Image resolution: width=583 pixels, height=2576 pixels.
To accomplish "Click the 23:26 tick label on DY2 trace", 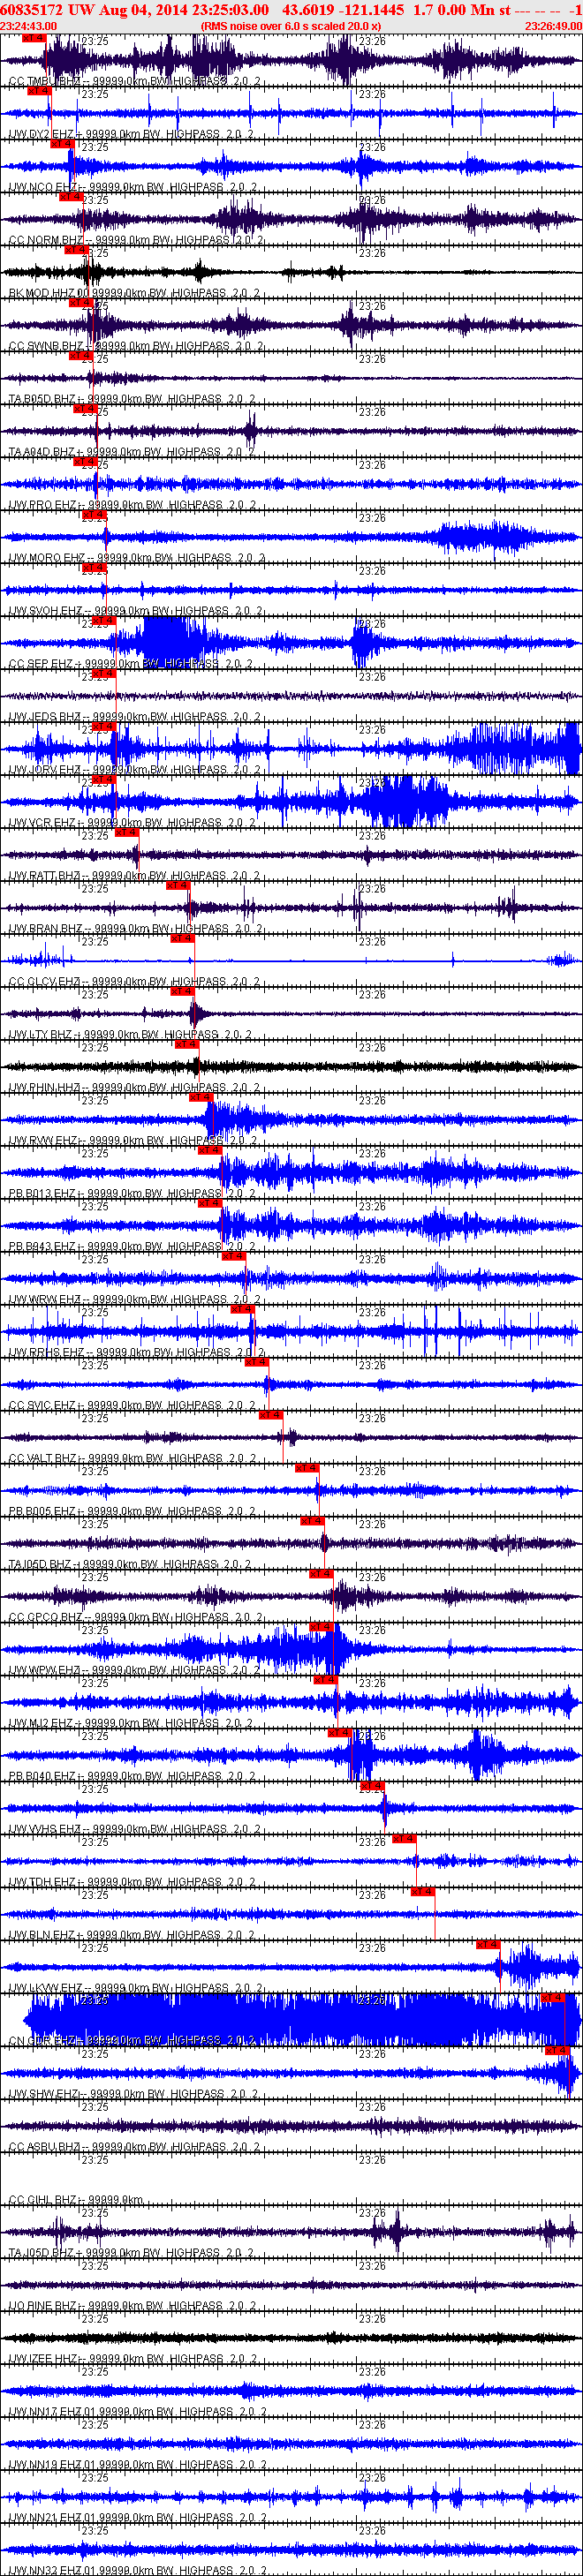I will [x=372, y=94].
